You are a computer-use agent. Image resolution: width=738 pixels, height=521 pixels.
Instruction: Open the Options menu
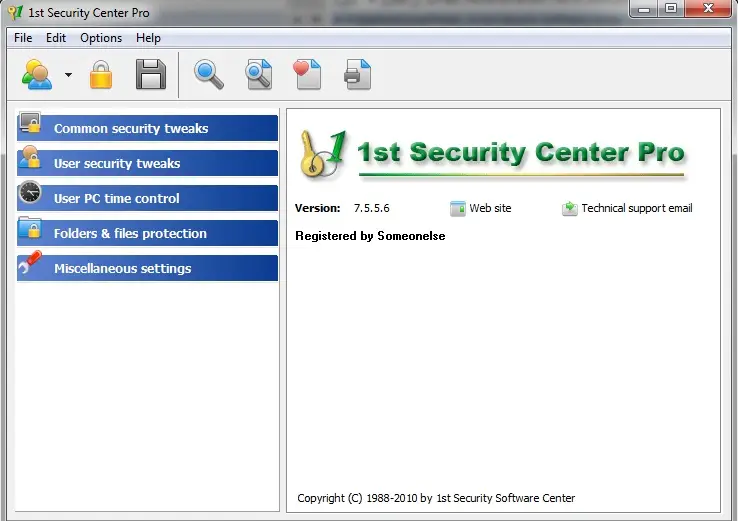pyautogui.click(x=101, y=38)
